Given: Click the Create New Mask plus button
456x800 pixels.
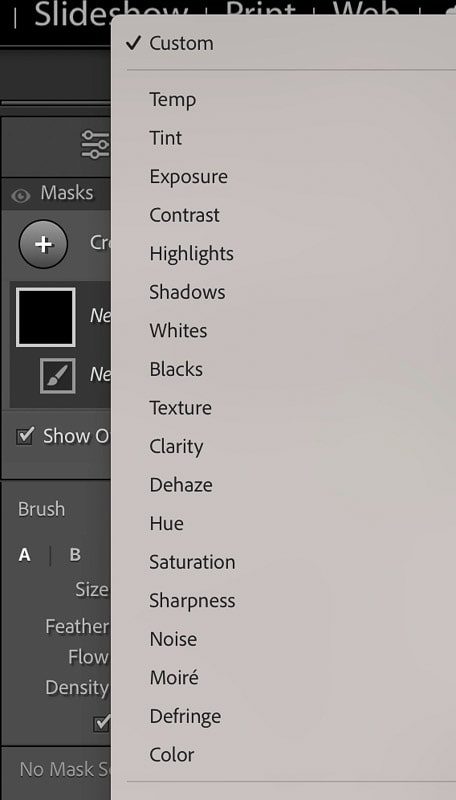Looking at the screenshot, I should (43, 244).
